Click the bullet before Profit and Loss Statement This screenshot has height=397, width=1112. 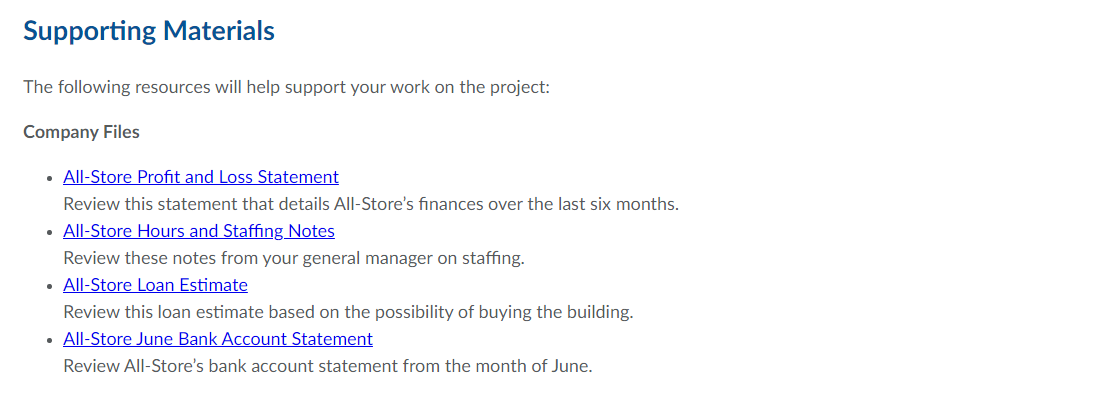point(50,178)
